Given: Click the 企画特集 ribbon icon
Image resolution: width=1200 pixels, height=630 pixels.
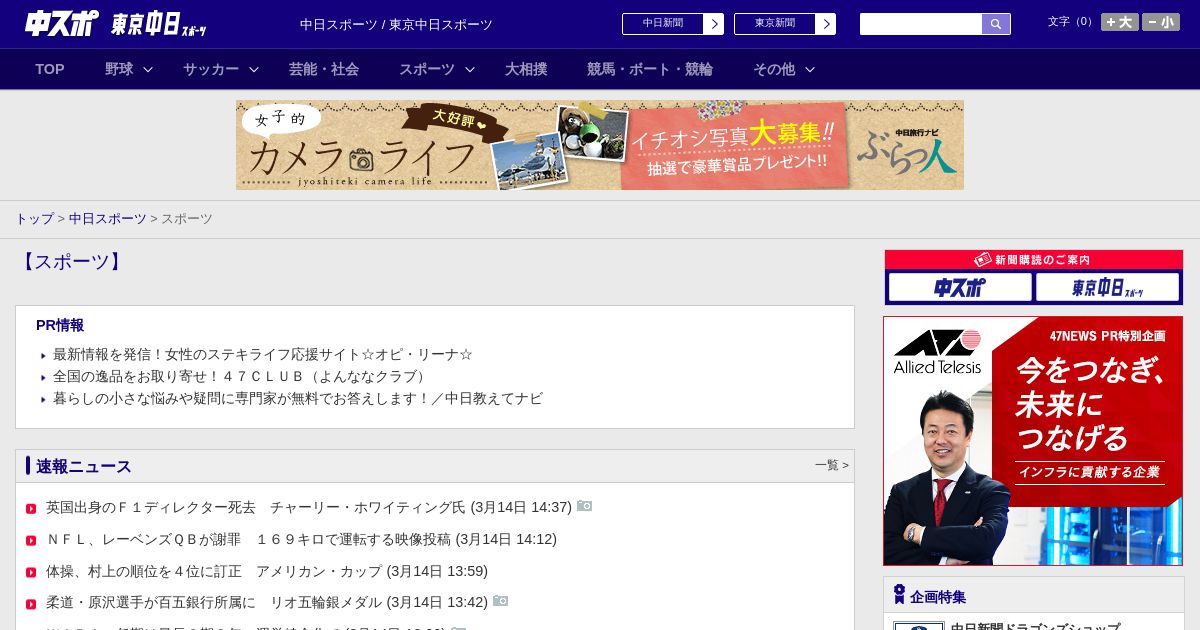Looking at the screenshot, I should [899, 595].
